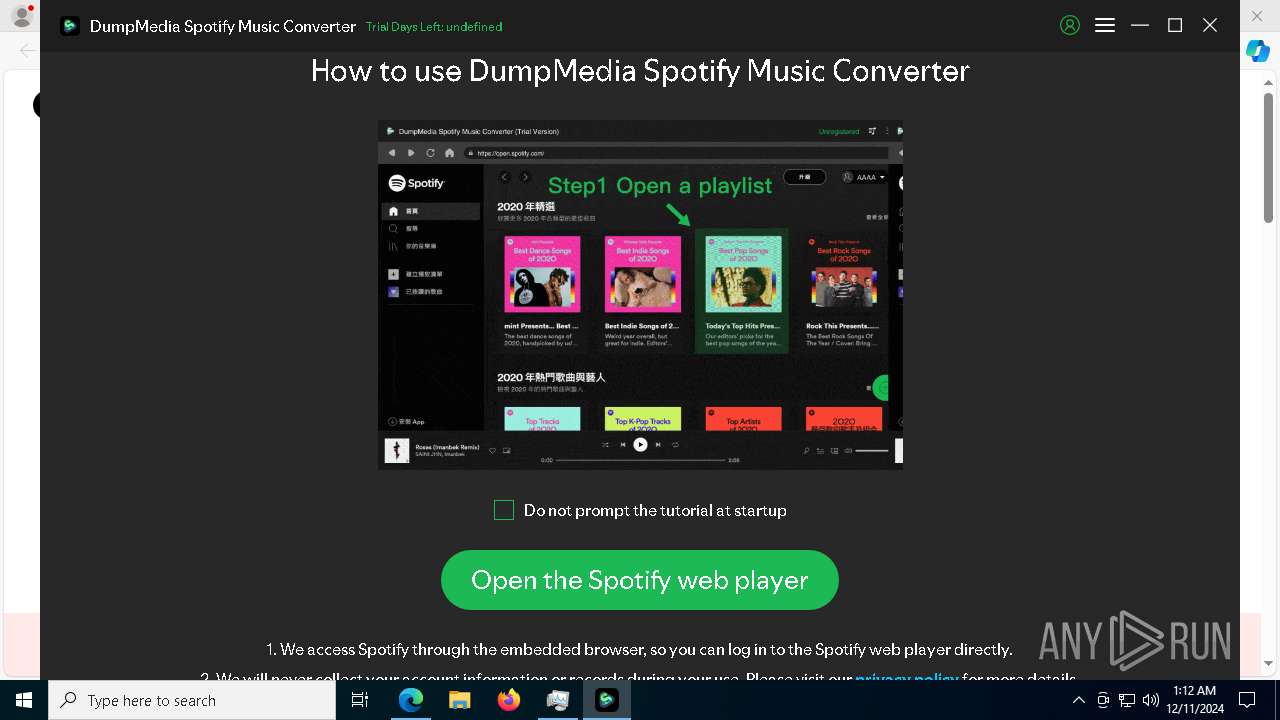The image size is (1280, 720).
Task: Click the network icon in system tray
Action: [1127, 700]
